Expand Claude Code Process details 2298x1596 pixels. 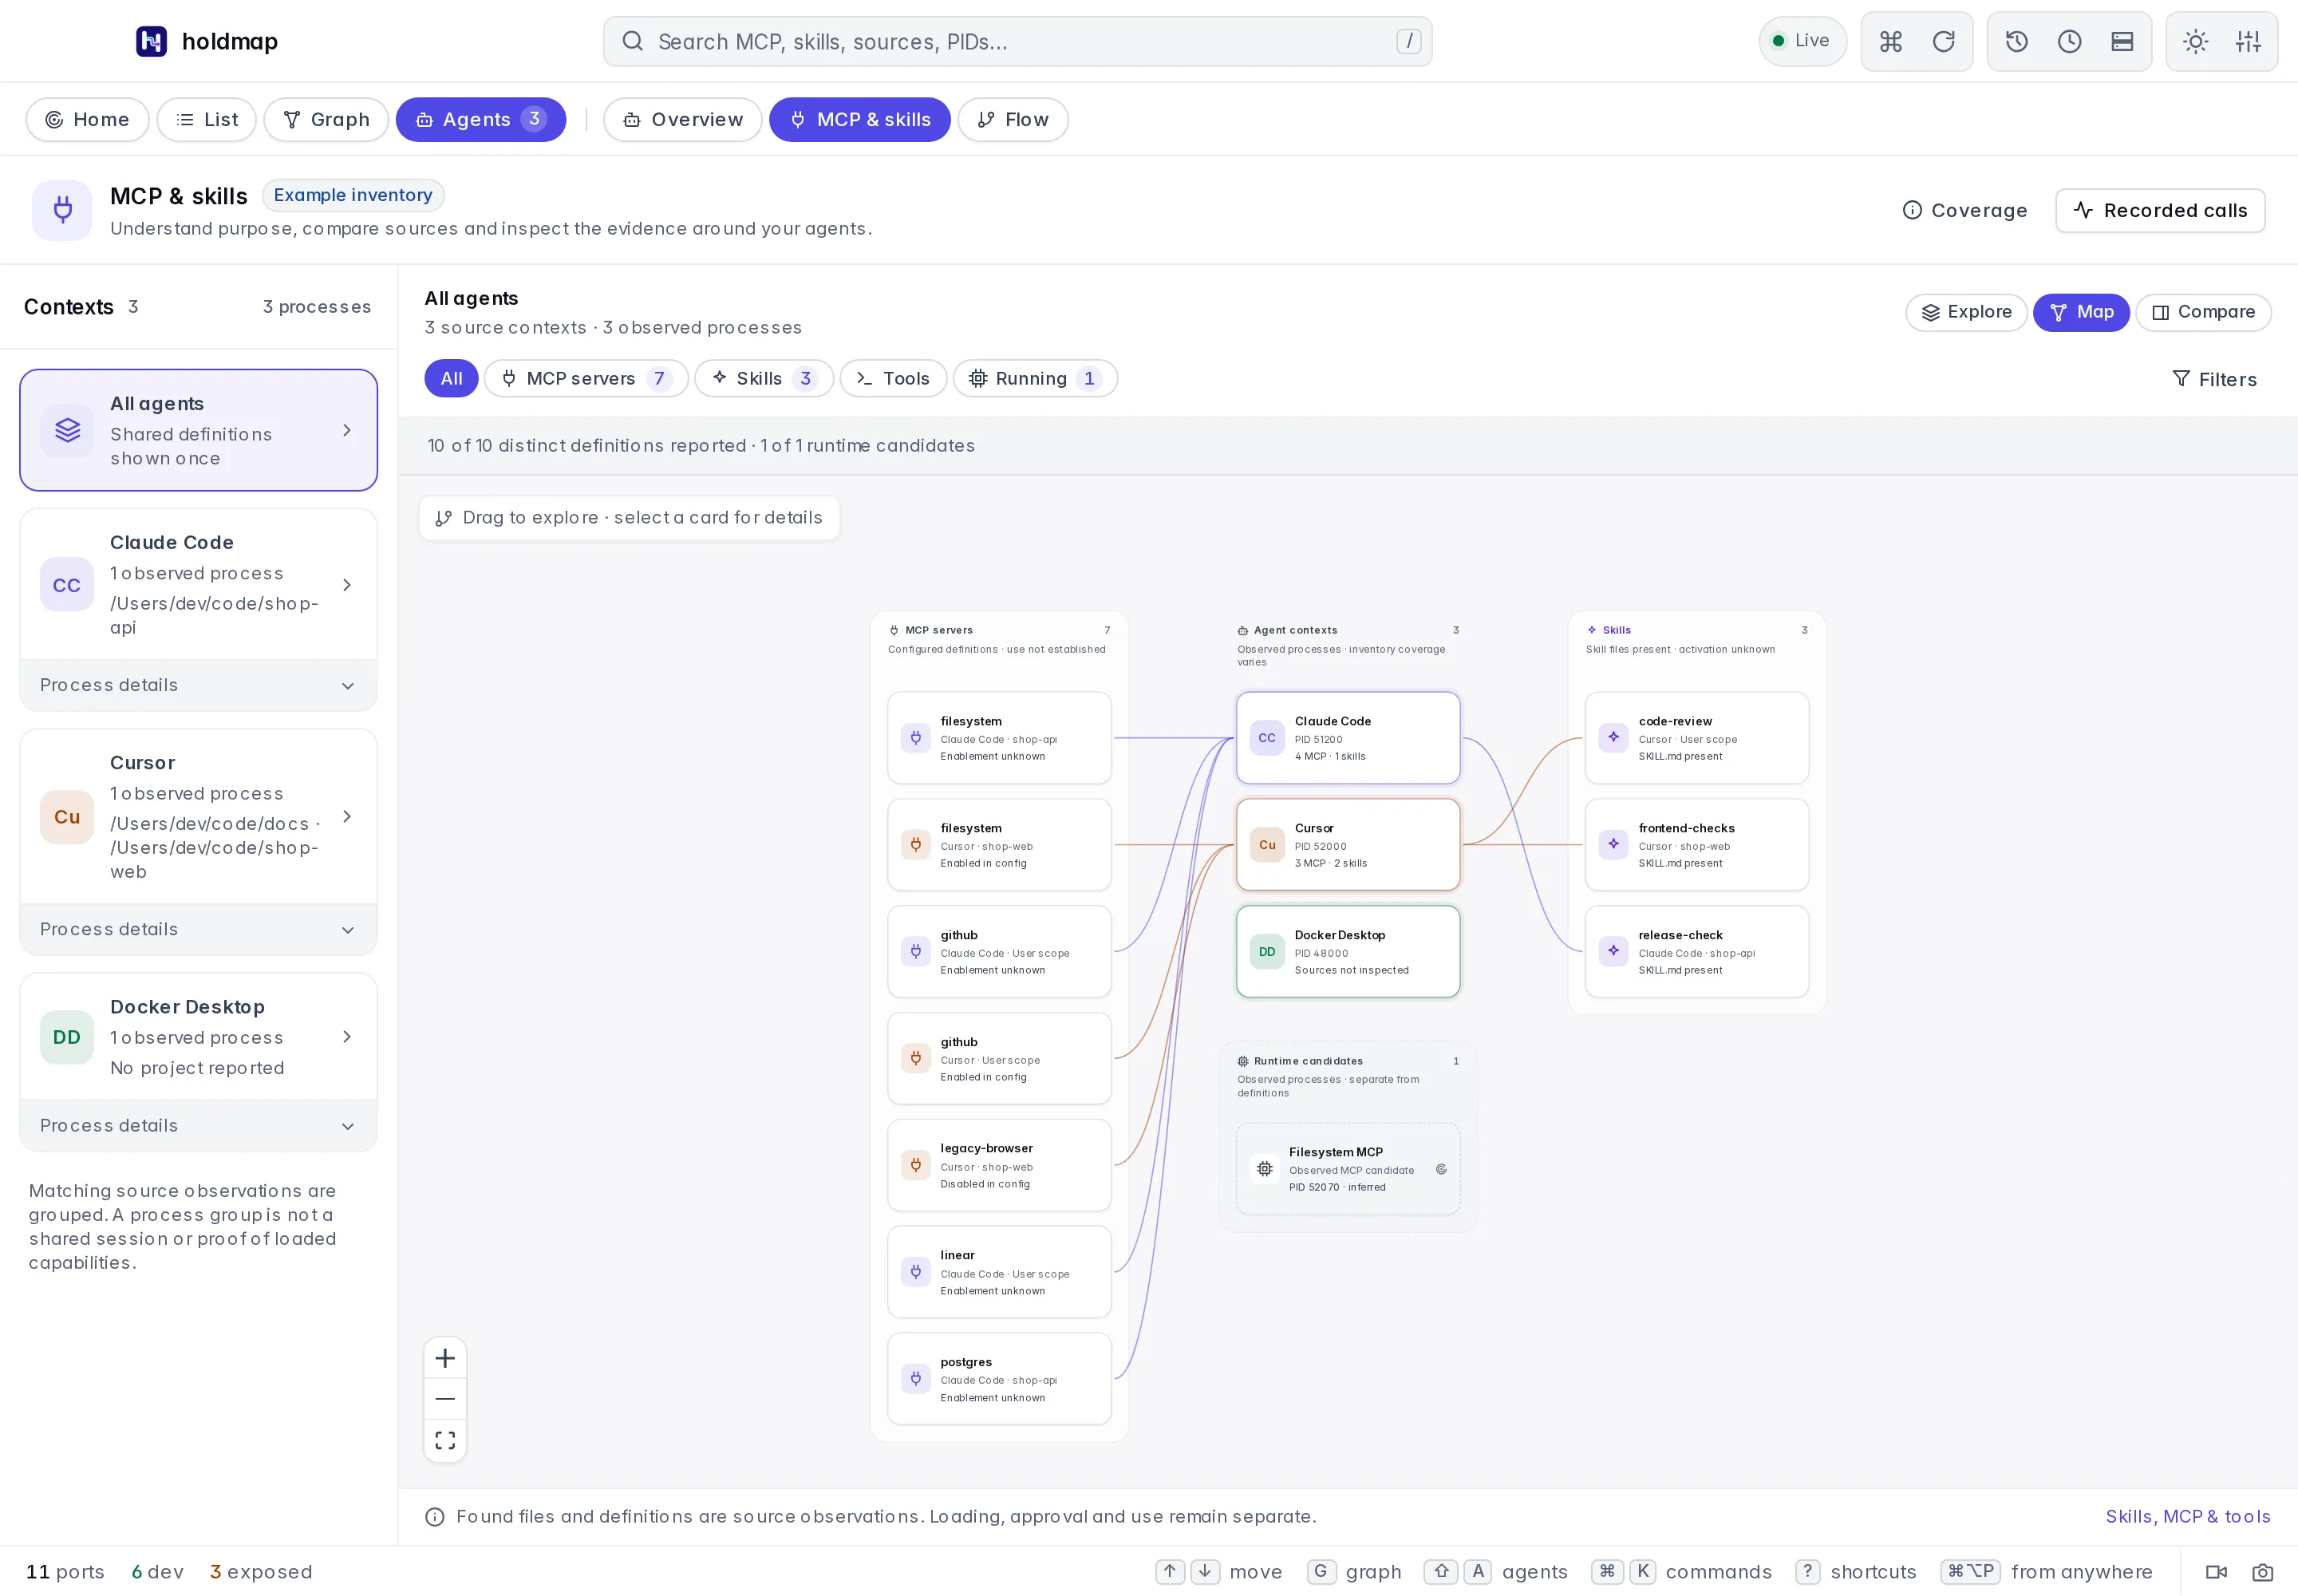pos(198,685)
